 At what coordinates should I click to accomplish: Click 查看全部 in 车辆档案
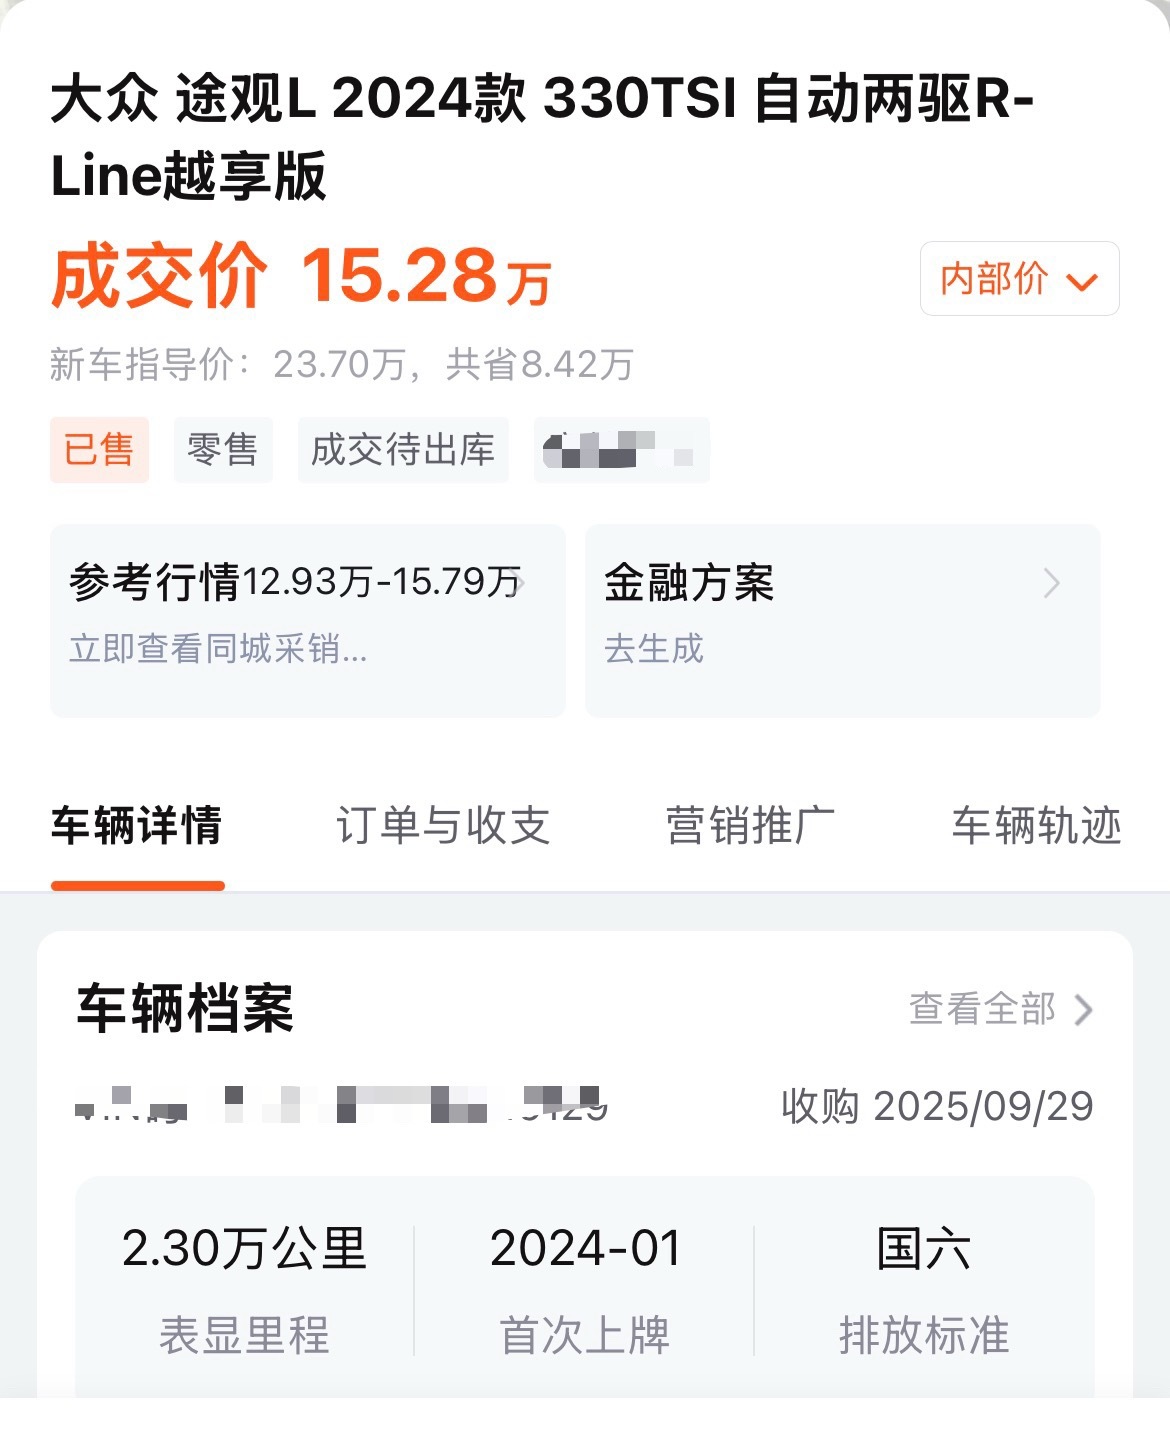coord(982,1009)
